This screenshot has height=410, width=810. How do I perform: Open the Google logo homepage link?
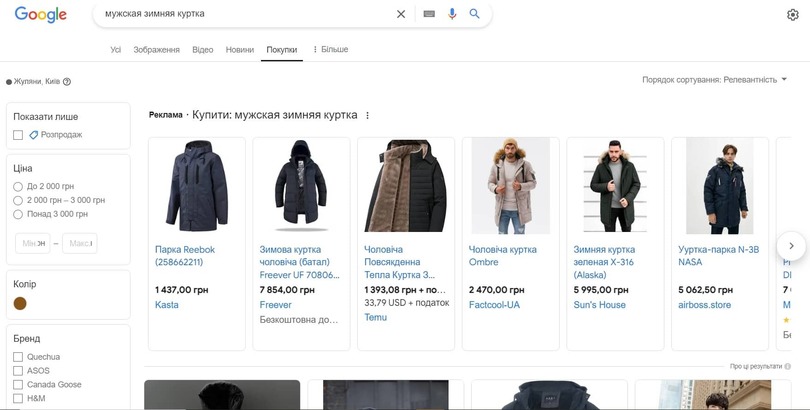point(40,14)
